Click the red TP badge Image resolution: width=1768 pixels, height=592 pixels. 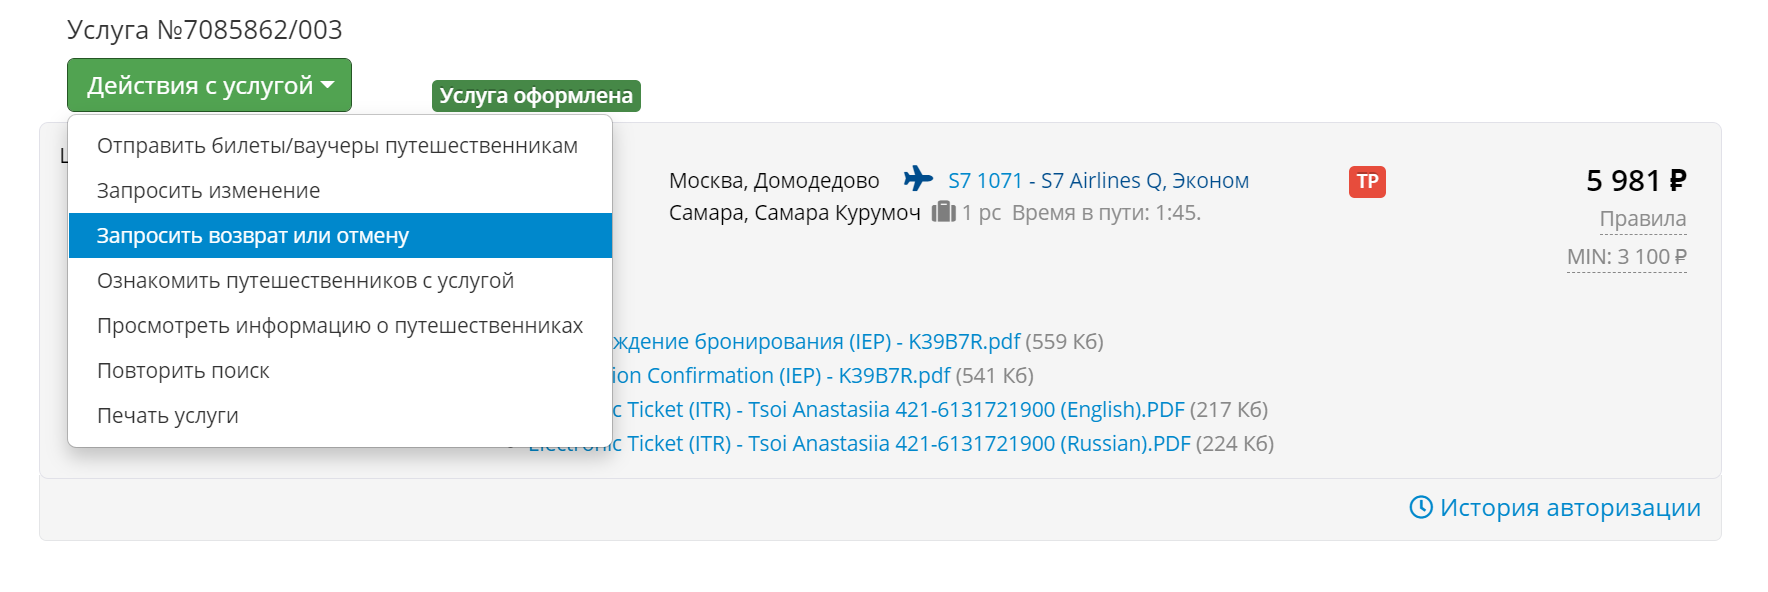(1367, 181)
